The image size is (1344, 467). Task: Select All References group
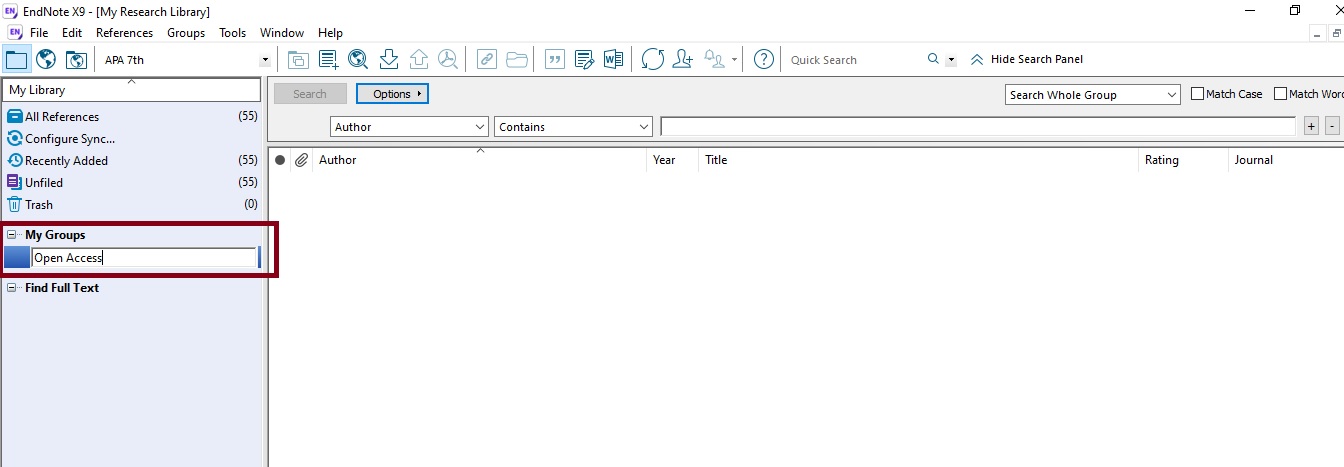133,117
